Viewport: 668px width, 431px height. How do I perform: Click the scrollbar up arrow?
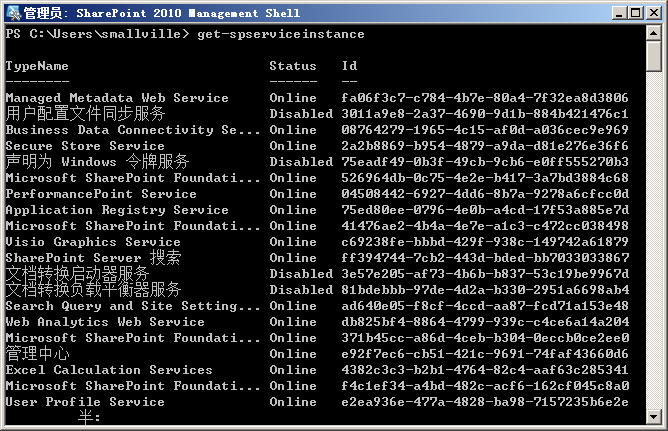pyautogui.click(x=654, y=33)
